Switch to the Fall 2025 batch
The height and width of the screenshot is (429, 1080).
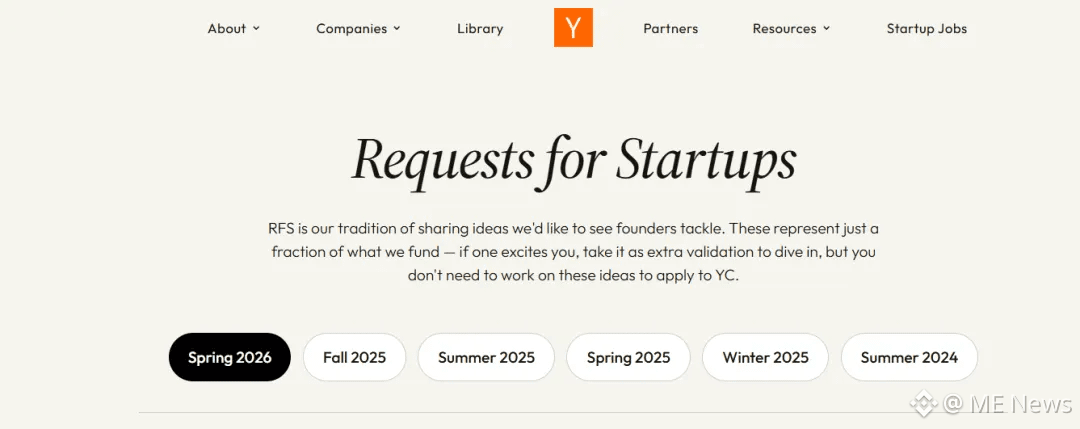[354, 357]
